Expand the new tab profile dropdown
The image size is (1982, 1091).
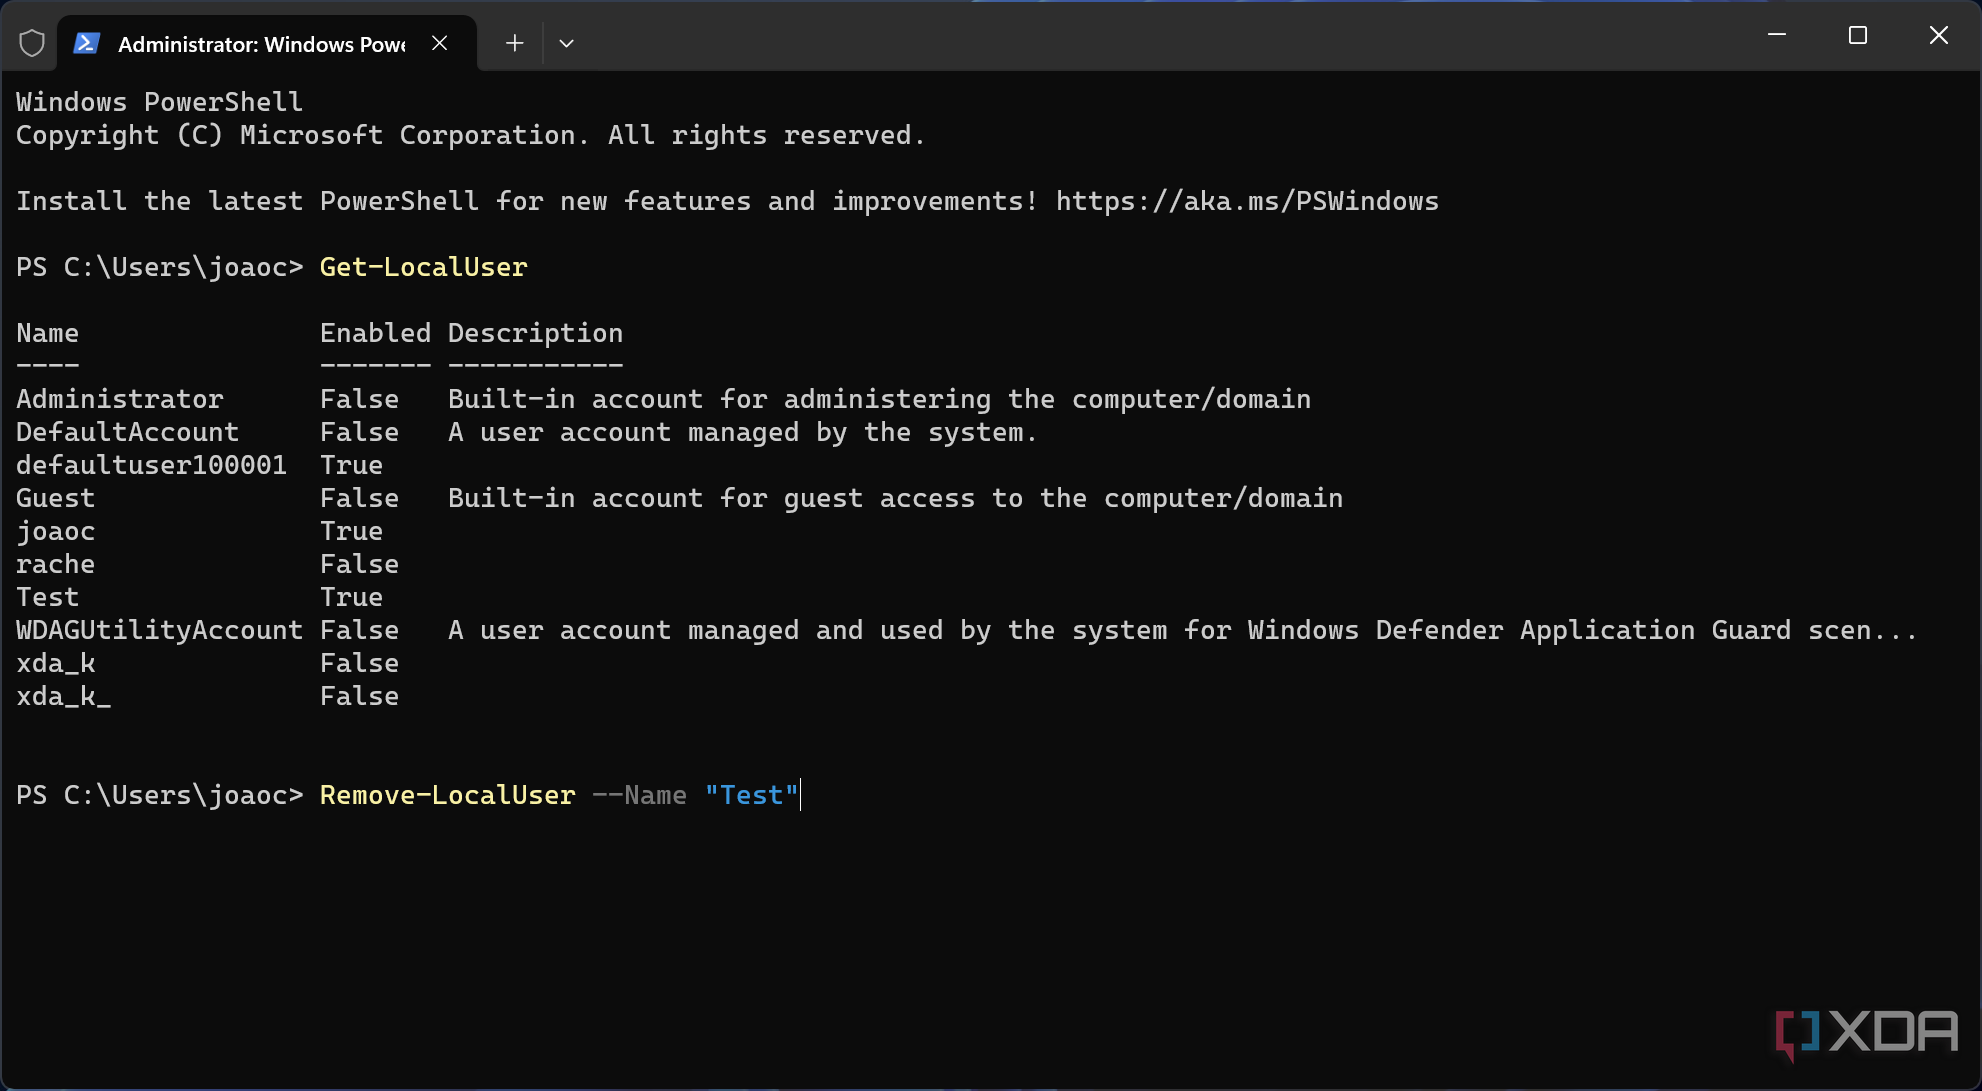click(x=566, y=43)
